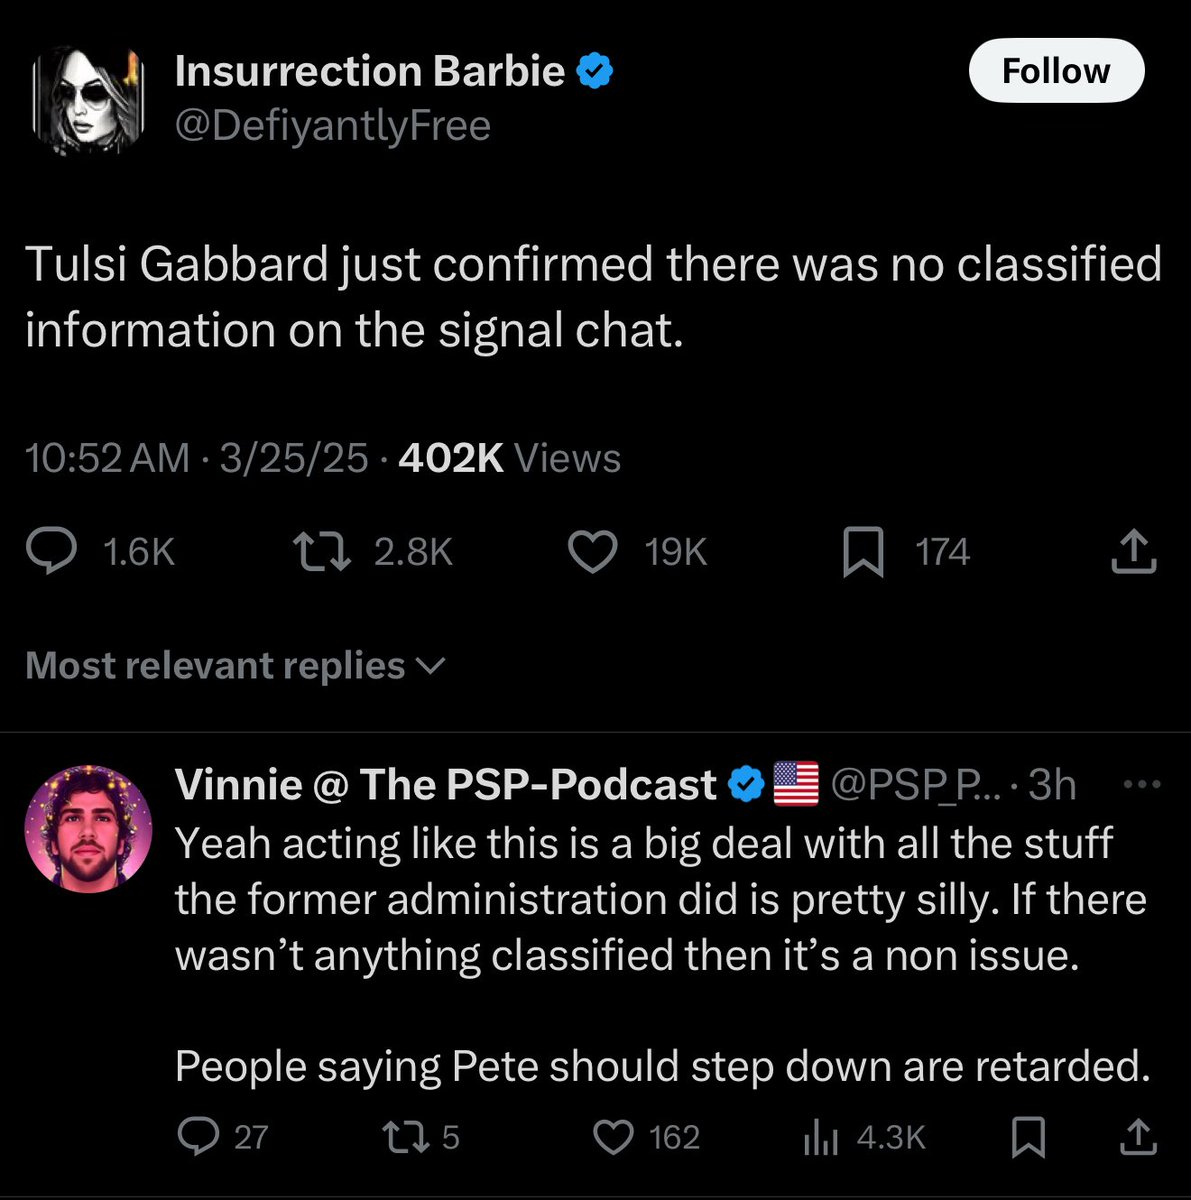
Task: Share the main post
Action: (x=1134, y=552)
